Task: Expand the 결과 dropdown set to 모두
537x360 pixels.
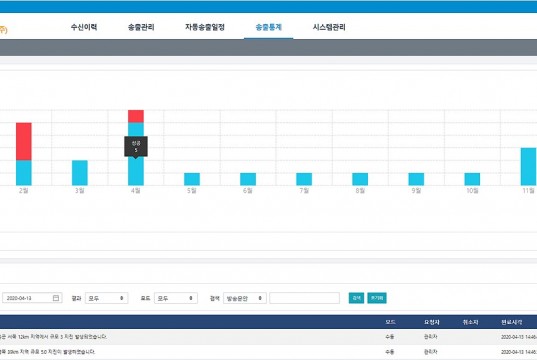Action: (x=107, y=298)
